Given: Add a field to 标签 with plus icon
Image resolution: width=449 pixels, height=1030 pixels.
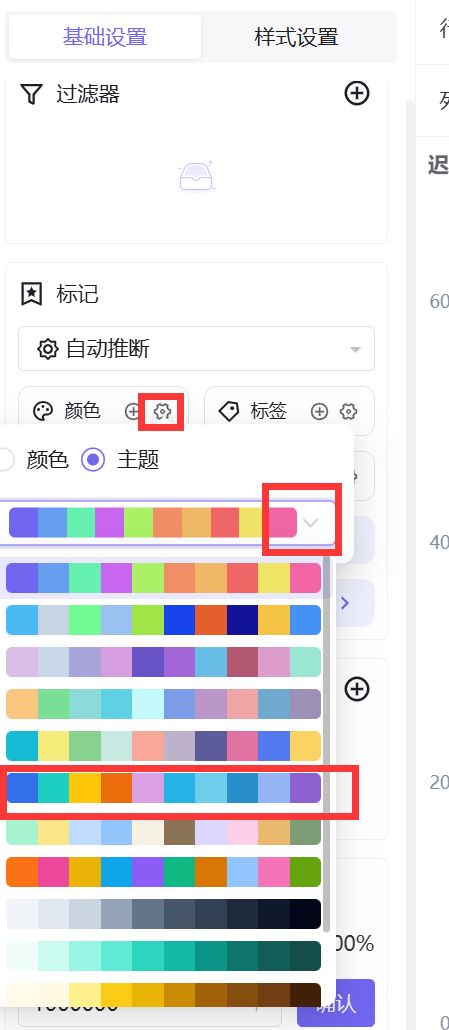Looking at the screenshot, I should [x=319, y=411].
